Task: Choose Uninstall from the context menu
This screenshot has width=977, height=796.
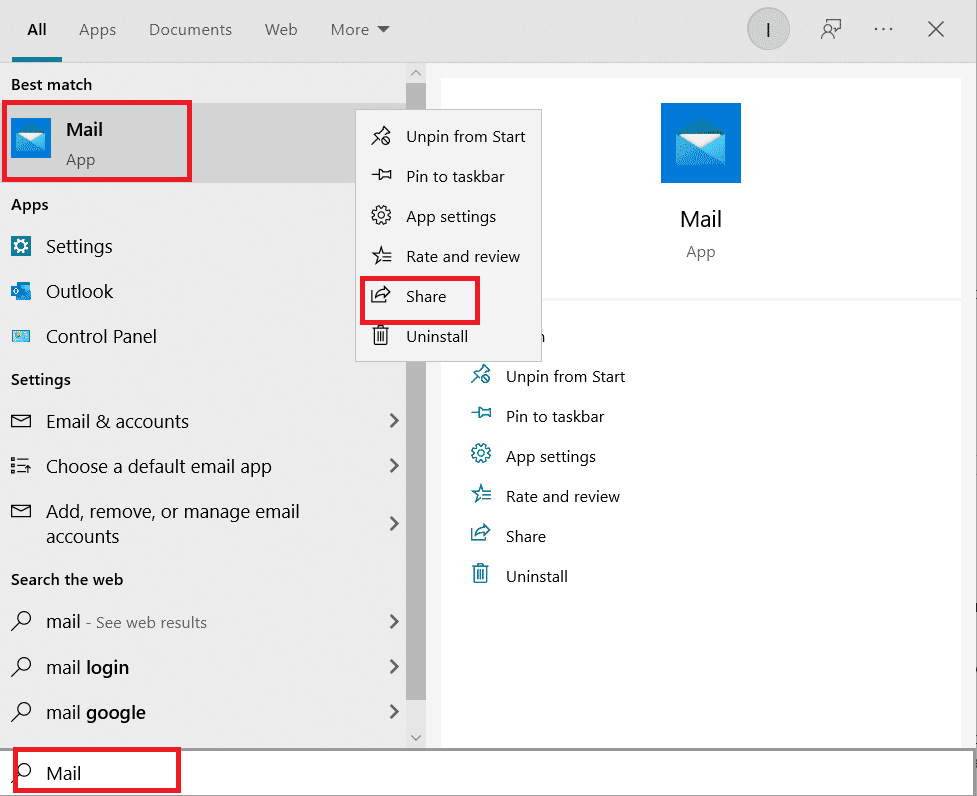Action: pyautogui.click(x=436, y=337)
